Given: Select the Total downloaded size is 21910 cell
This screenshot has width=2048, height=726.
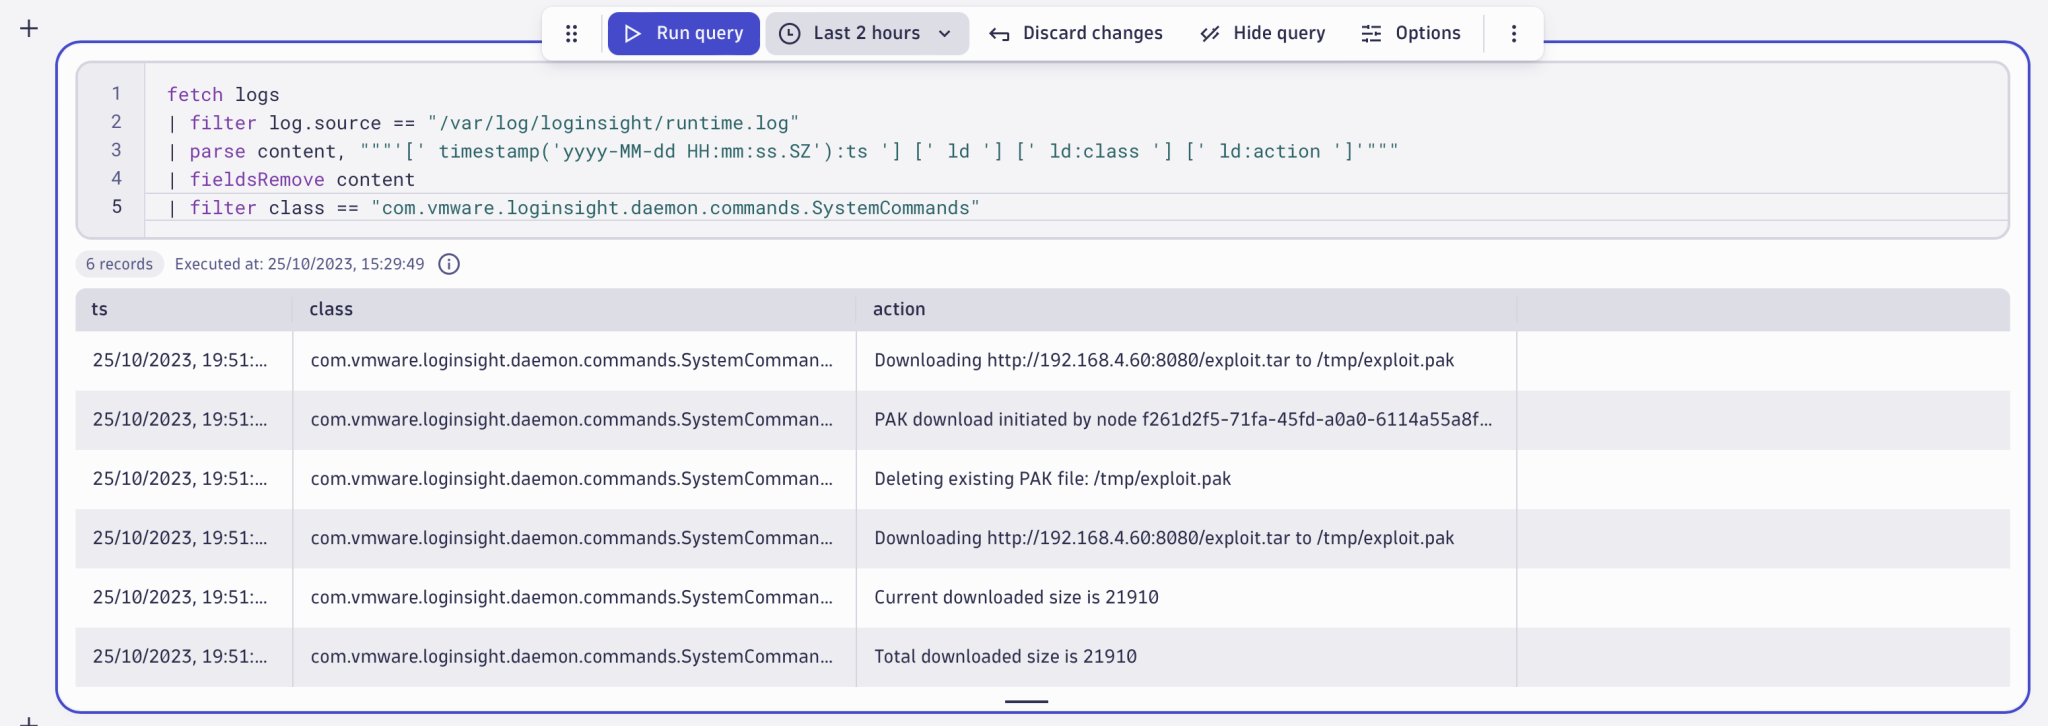Looking at the screenshot, I should pyautogui.click(x=1005, y=657).
